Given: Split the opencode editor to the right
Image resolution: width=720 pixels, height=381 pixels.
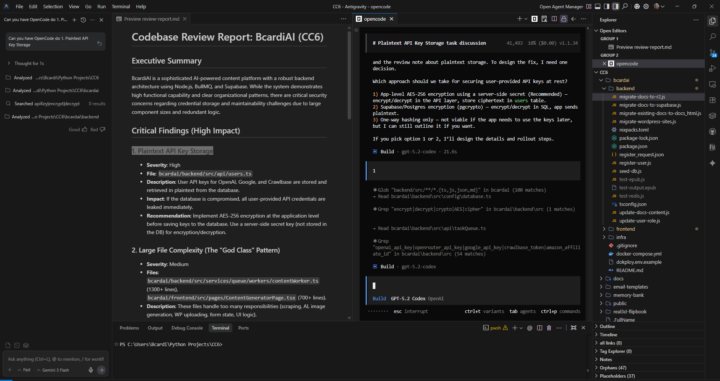Looking at the screenshot, I should coord(554,19).
